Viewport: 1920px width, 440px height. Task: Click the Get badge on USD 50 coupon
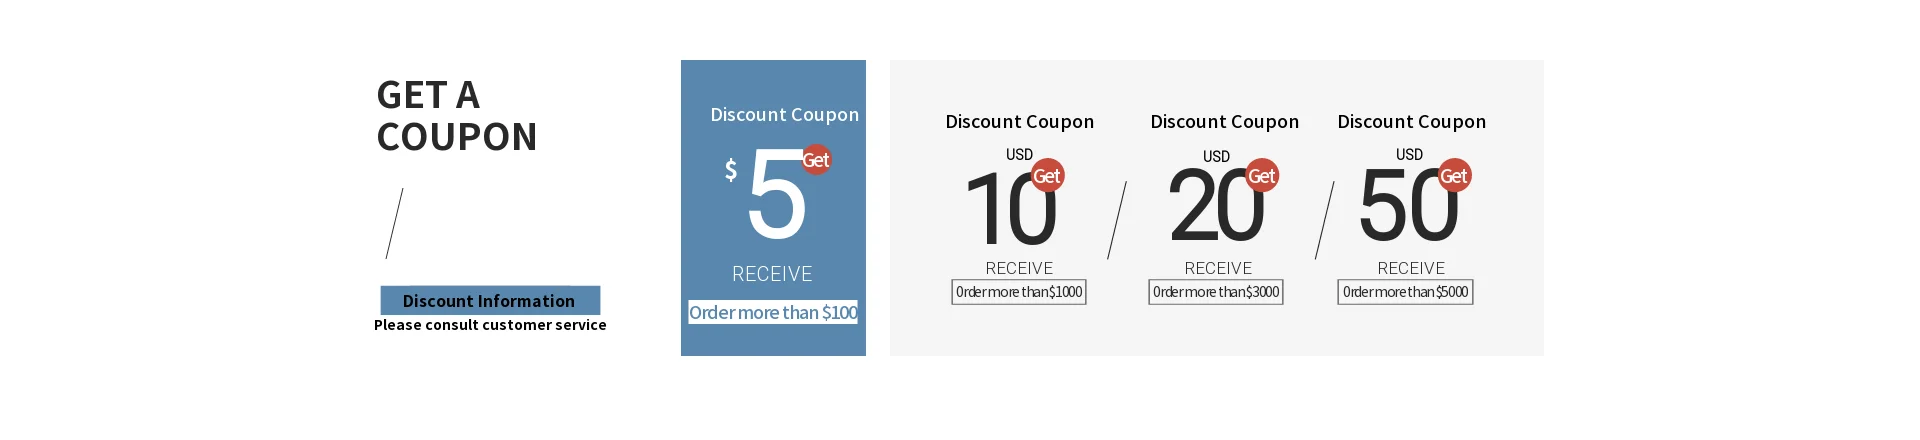pyautogui.click(x=1454, y=176)
